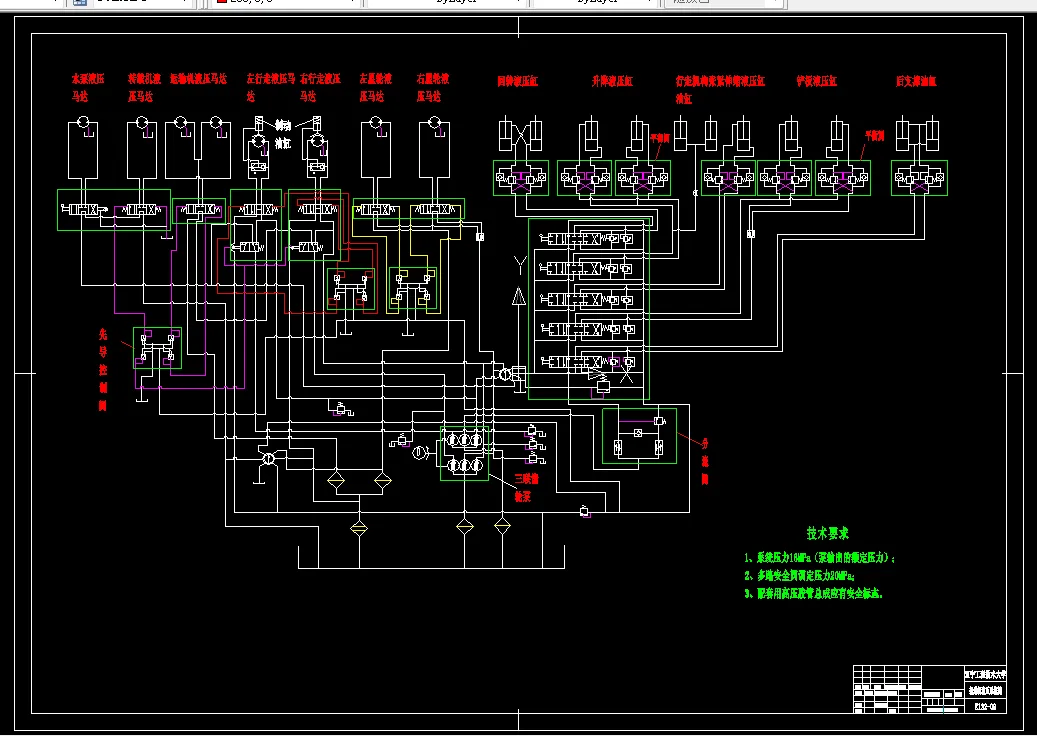Select the 铲板液压缸 label
The image size is (1037, 736).
click(817, 81)
